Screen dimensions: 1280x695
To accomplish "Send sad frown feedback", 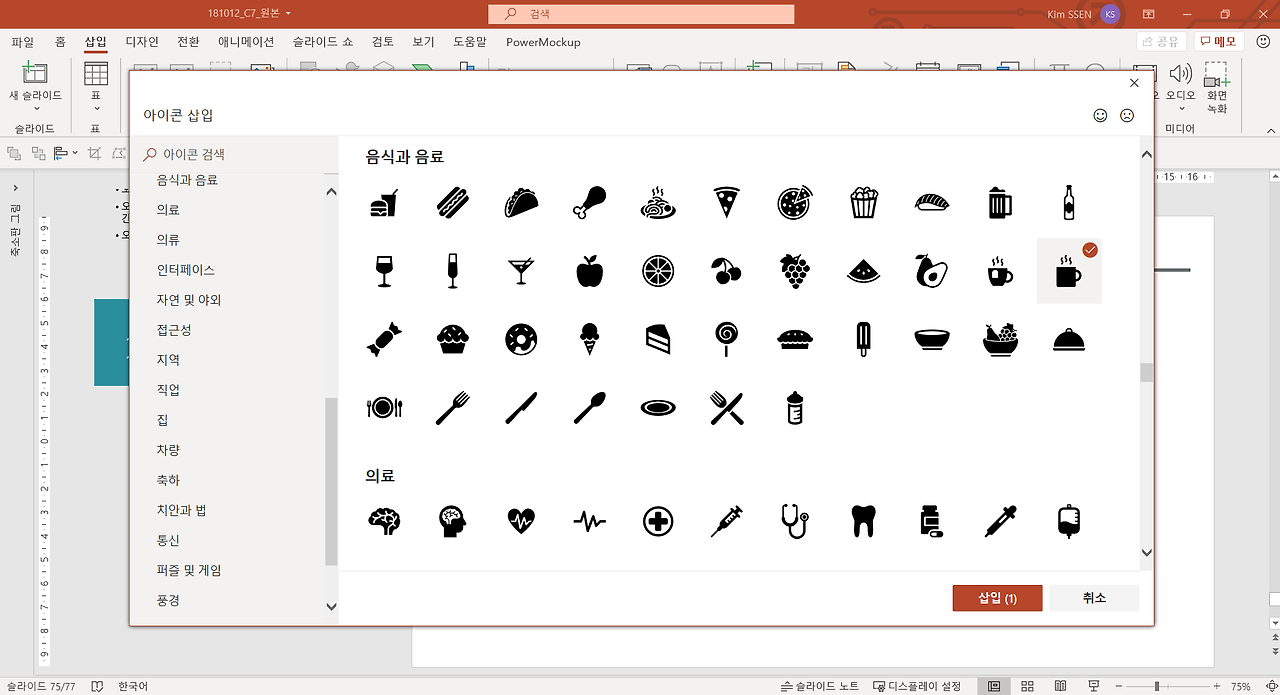I will pos(1127,115).
